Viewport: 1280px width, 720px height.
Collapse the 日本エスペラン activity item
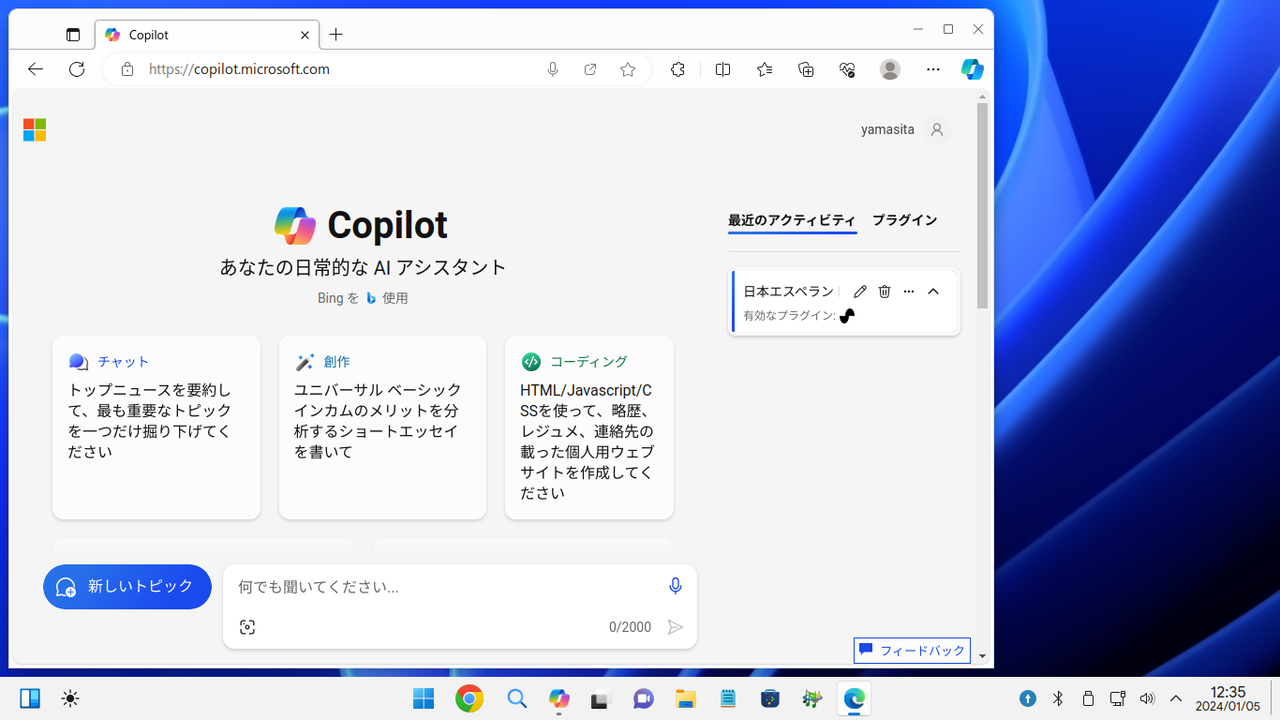[x=933, y=292]
